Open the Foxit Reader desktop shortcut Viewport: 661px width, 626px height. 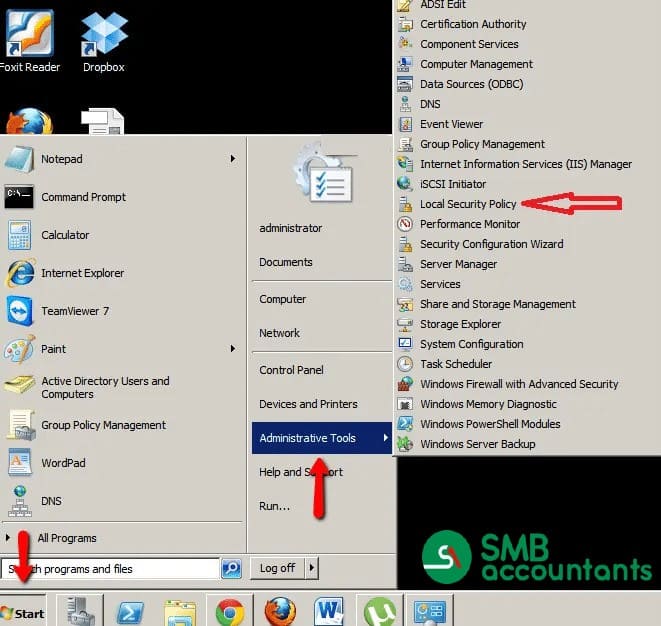(30, 40)
